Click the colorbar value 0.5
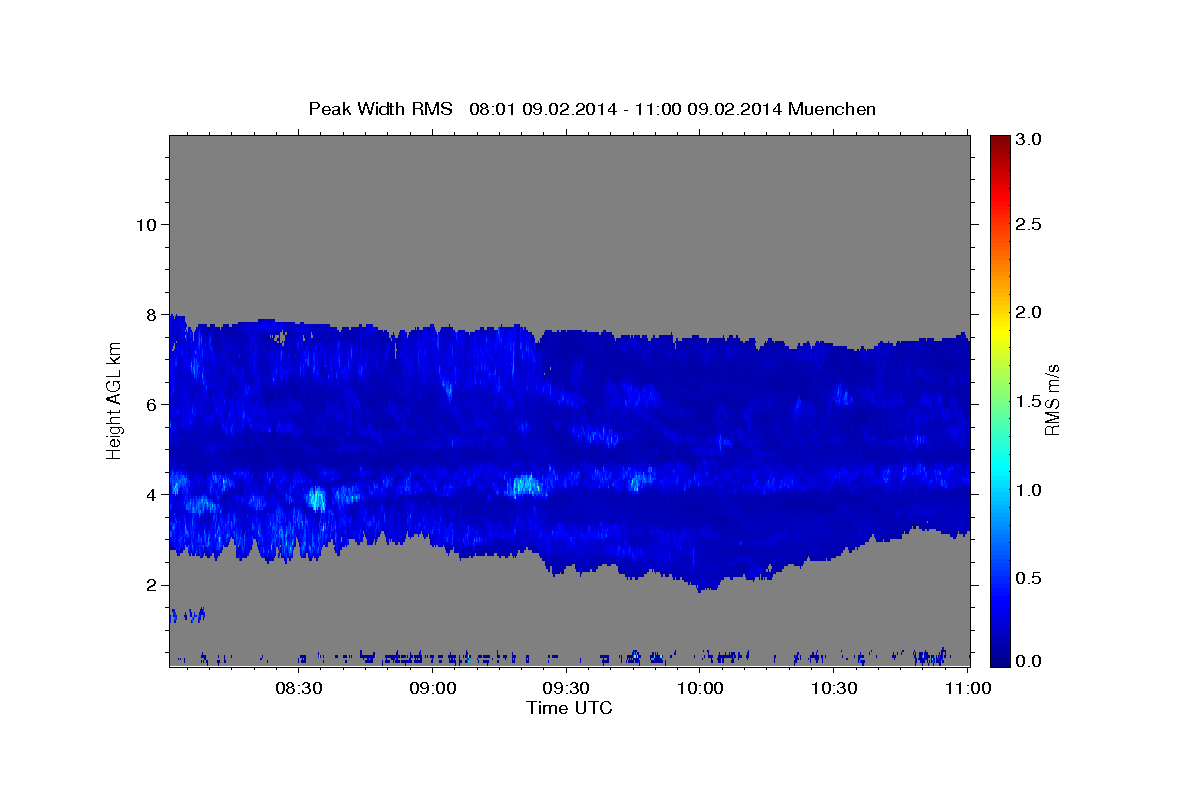Viewport: 1200px width, 800px height. pyautogui.click(x=1029, y=578)
